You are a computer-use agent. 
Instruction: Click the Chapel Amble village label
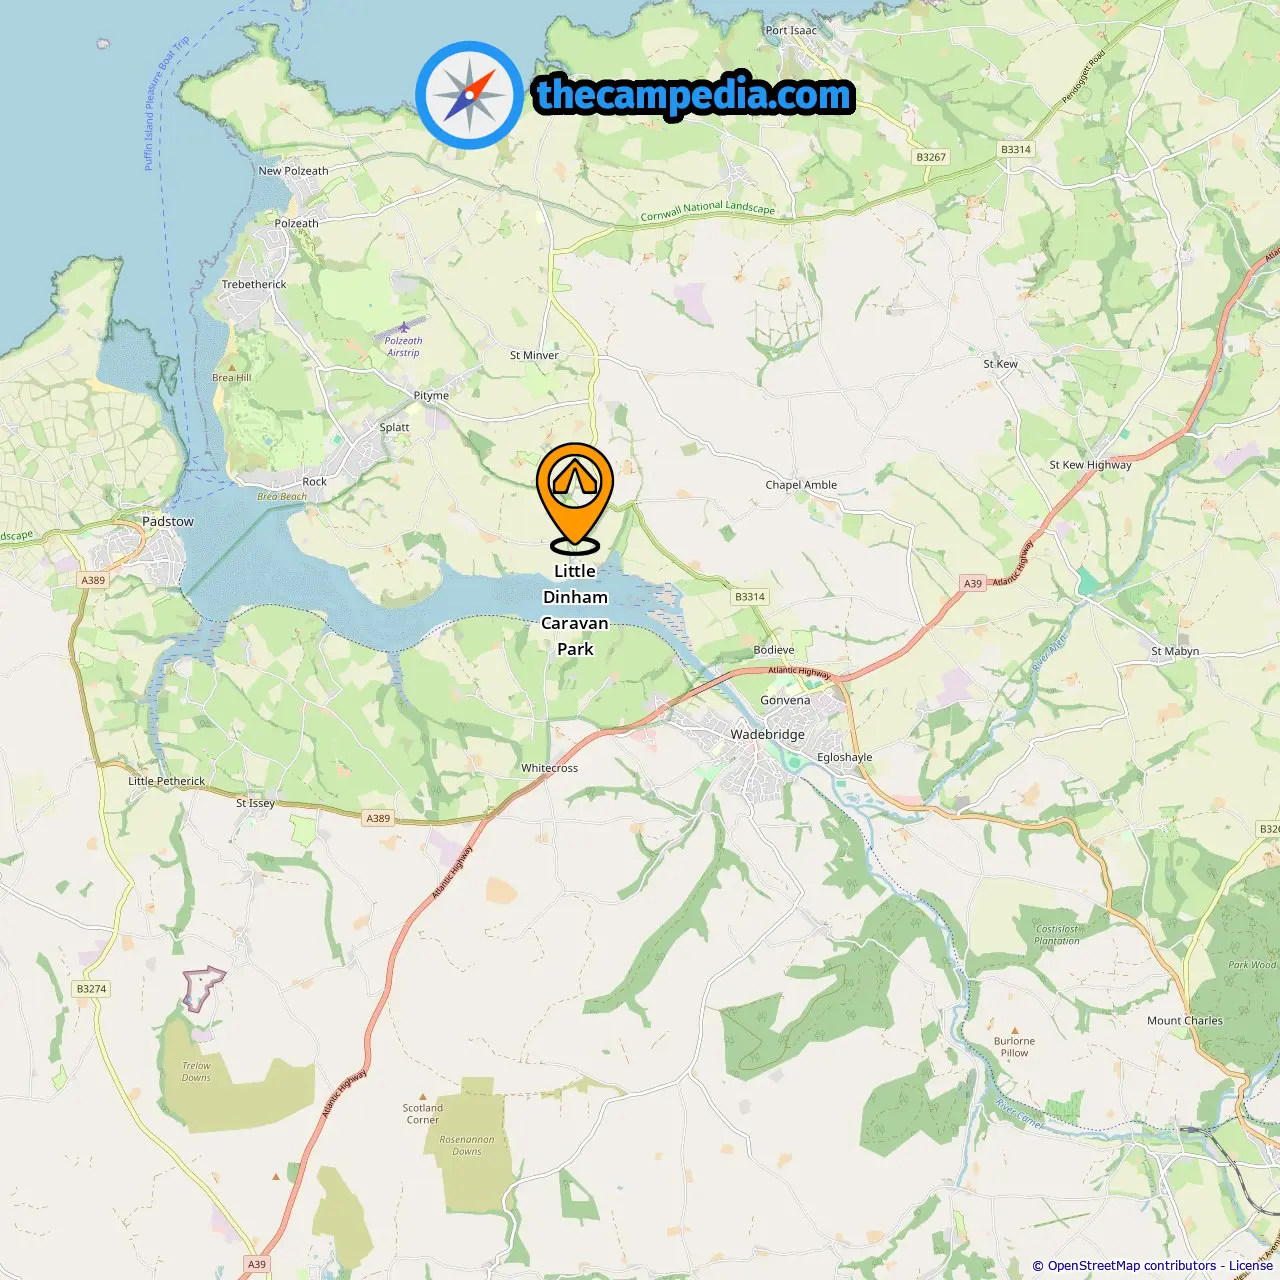click(801, 485)
